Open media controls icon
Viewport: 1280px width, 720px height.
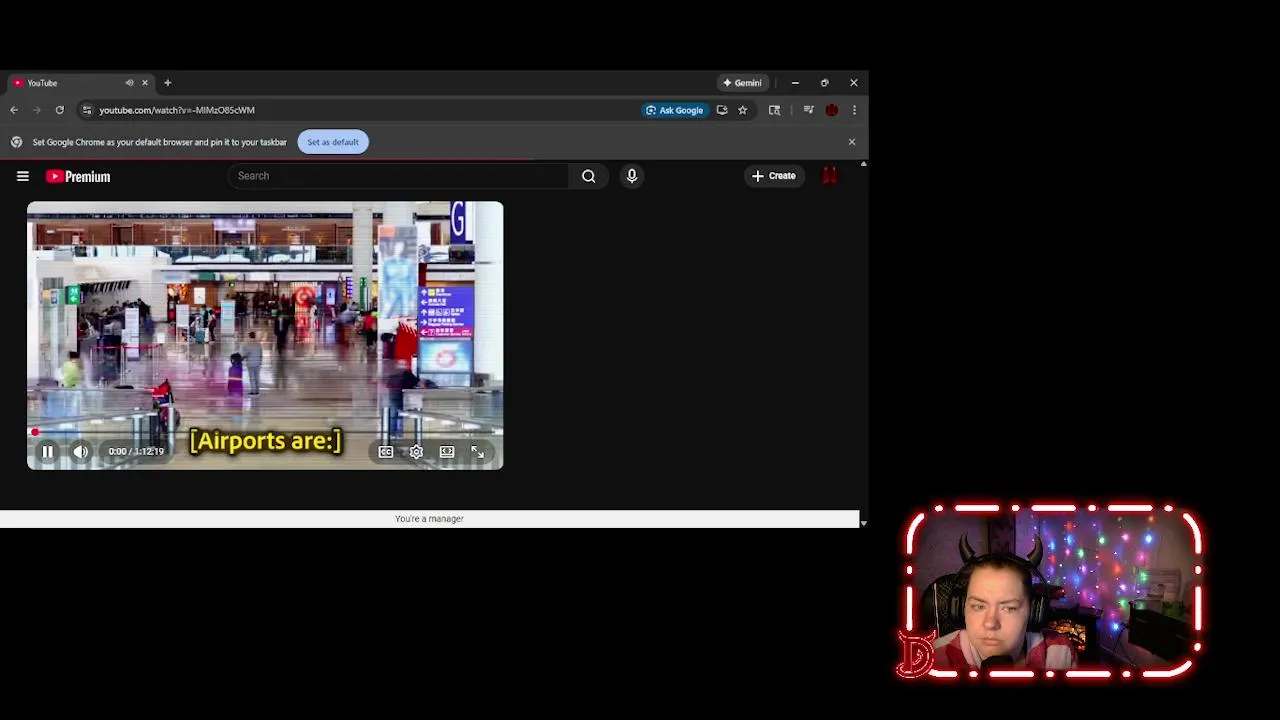pos(809,110)
